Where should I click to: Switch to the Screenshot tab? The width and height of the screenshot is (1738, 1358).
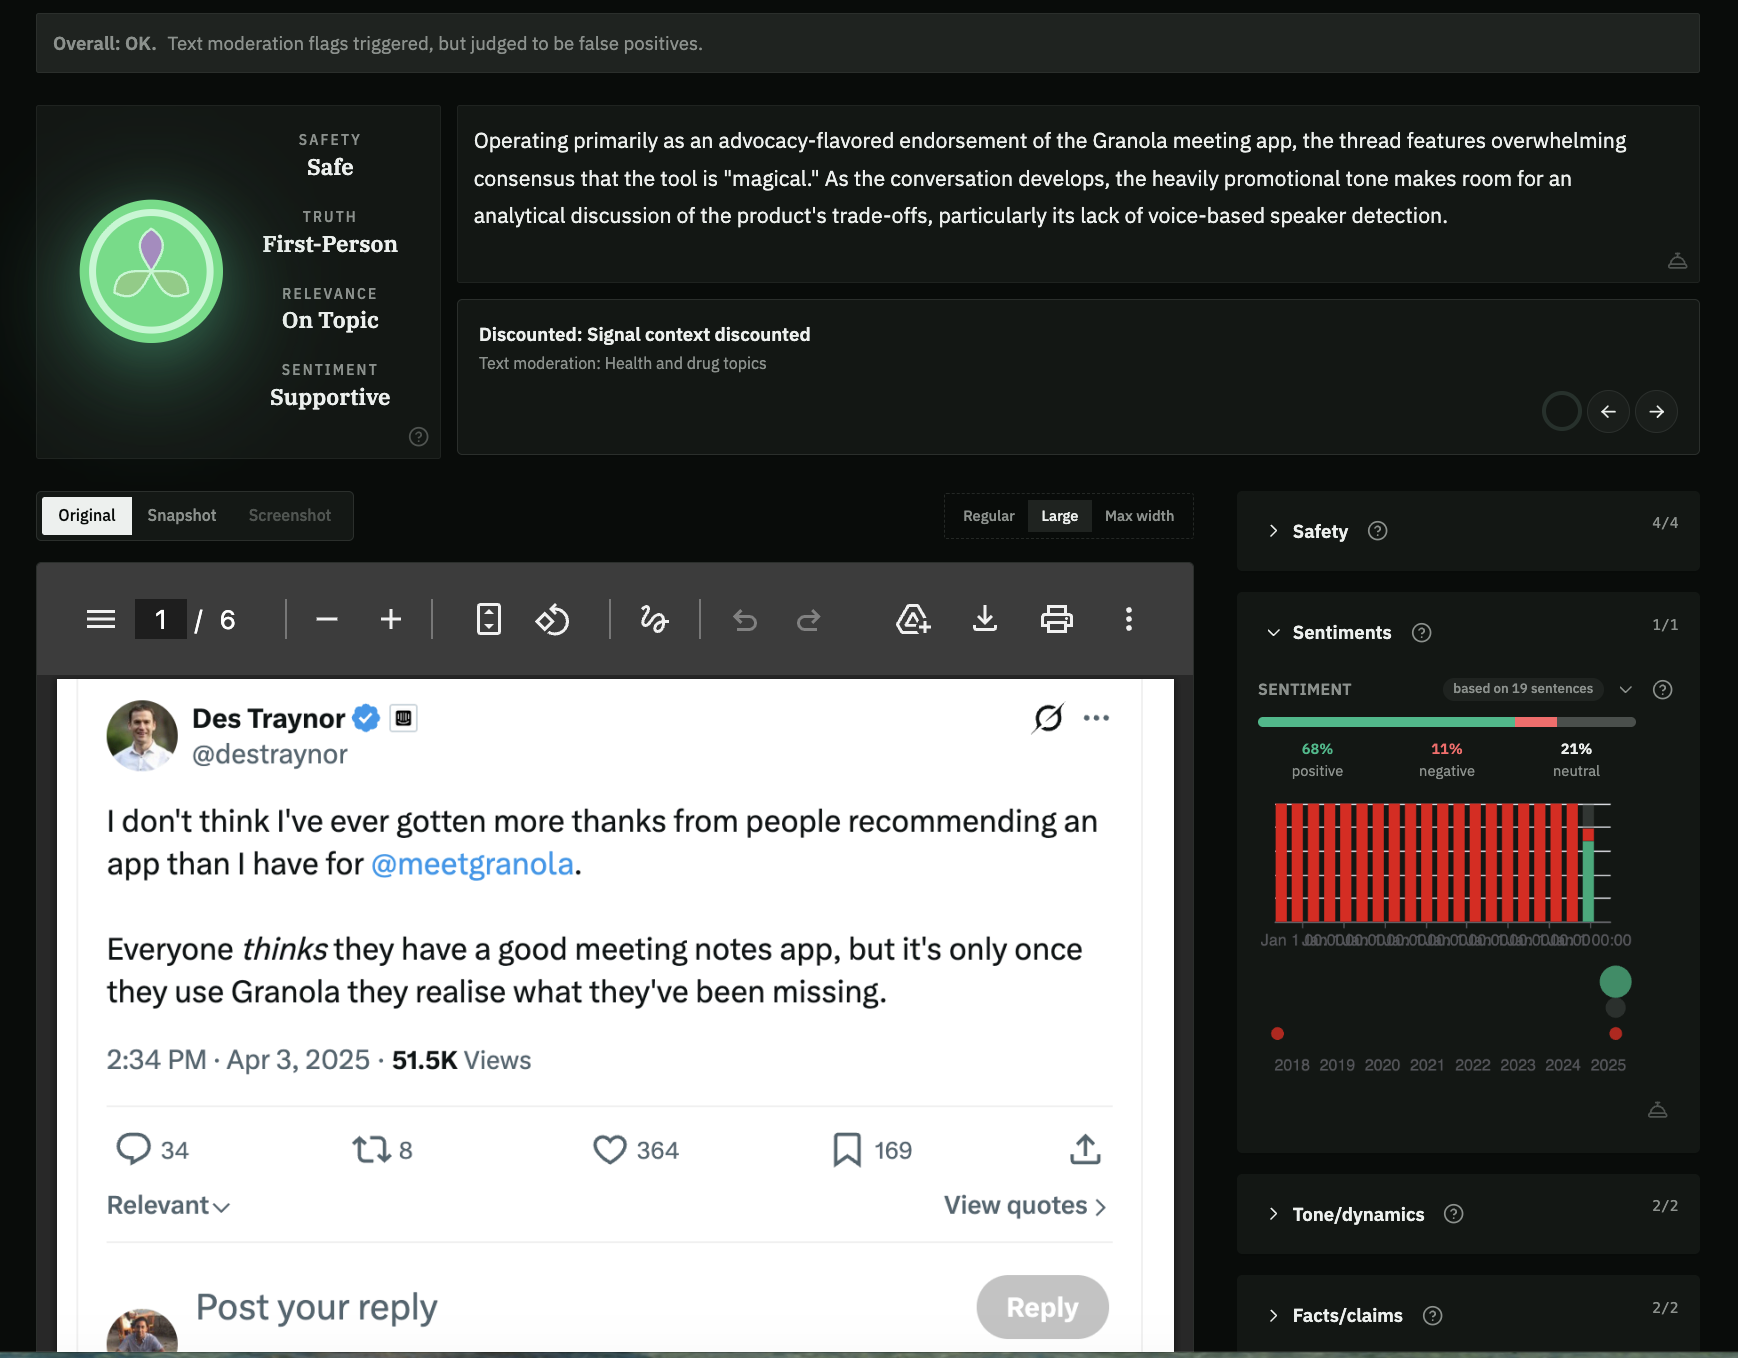pos(290,516)
